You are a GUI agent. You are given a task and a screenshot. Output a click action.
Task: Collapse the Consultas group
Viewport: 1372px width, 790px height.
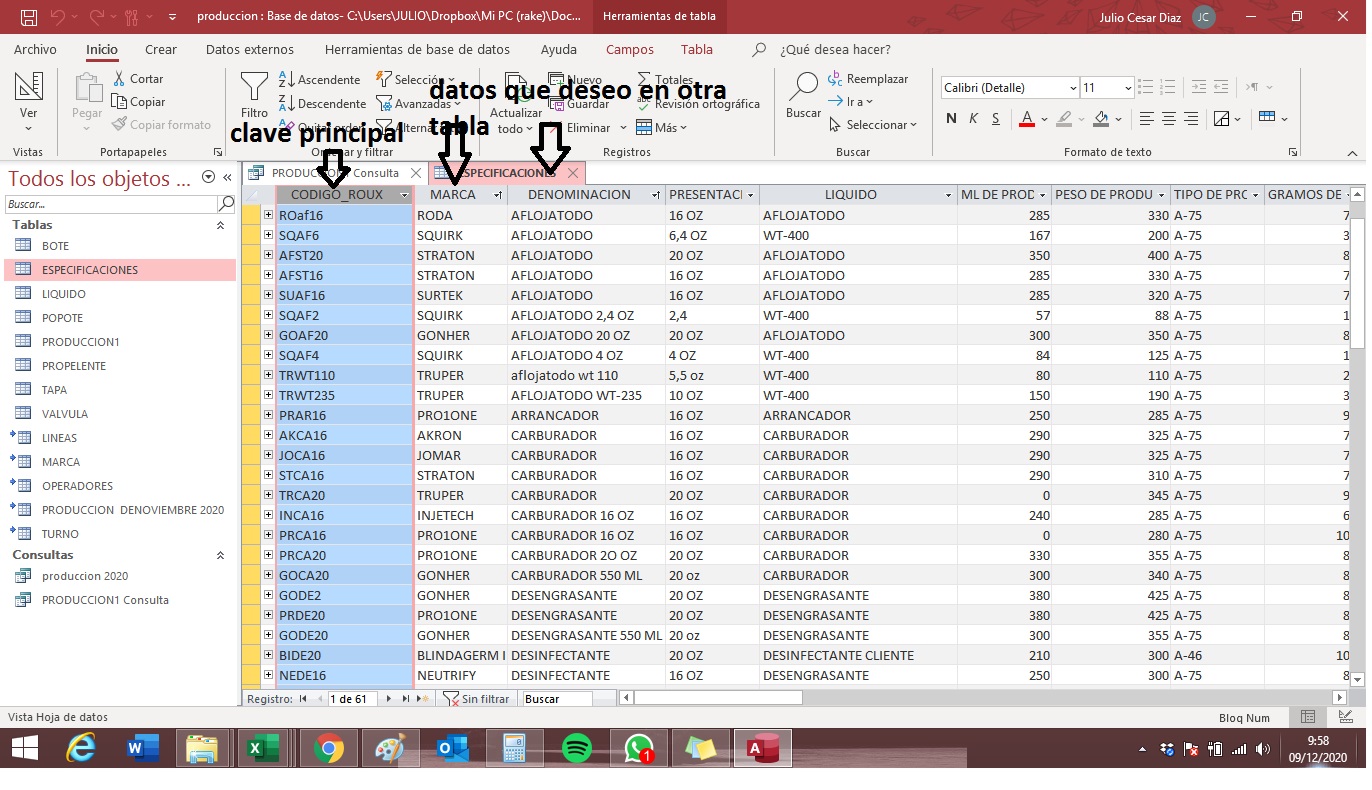point(221,555)
